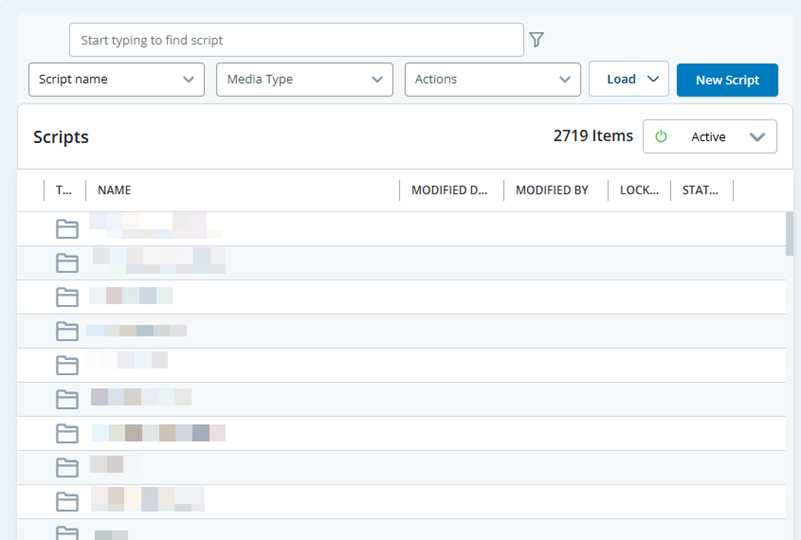
Task: Click the New Script button
Action: tap(727, 80)
